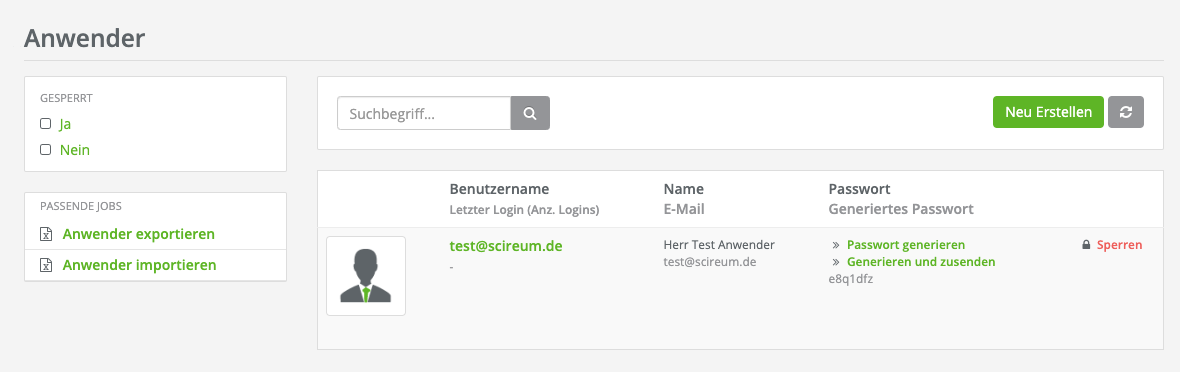
Task: Click the double chevron before Passwort generieren
Action: [835, 245]
